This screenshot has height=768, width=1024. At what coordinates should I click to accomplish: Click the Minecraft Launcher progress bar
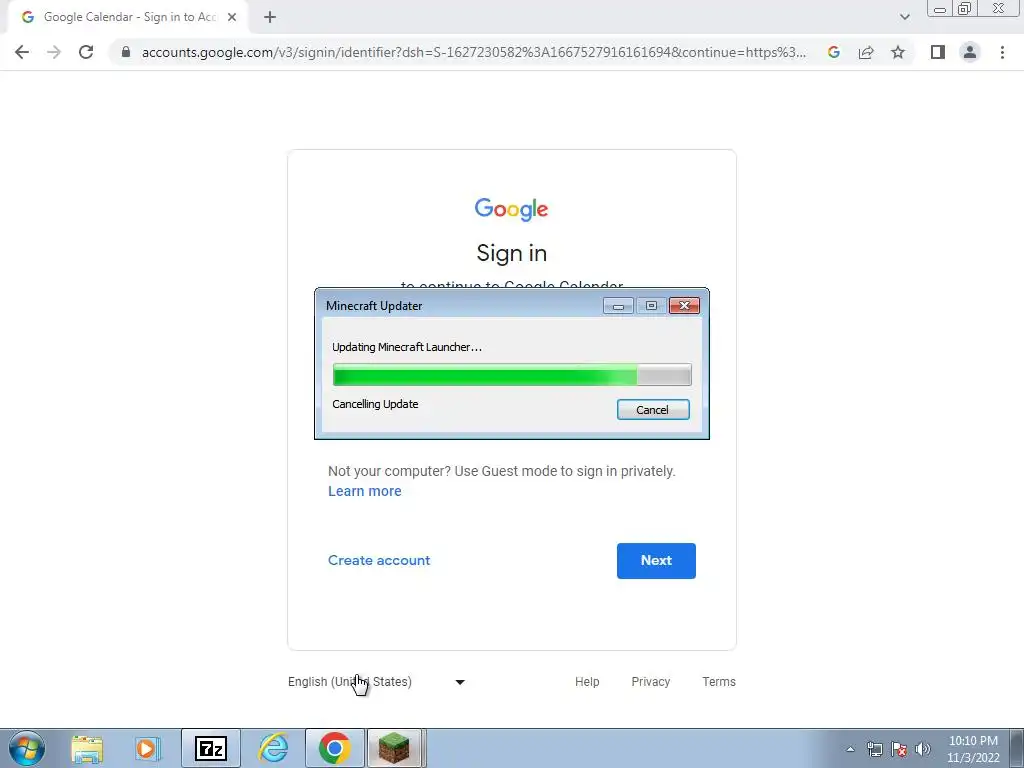tap(512, 375)
